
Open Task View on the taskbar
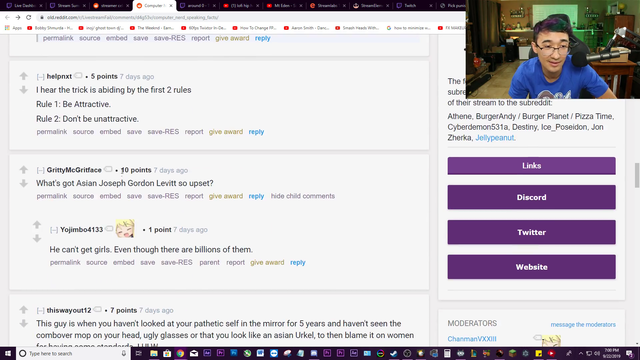pyautogui.click(x=138, y=353)
